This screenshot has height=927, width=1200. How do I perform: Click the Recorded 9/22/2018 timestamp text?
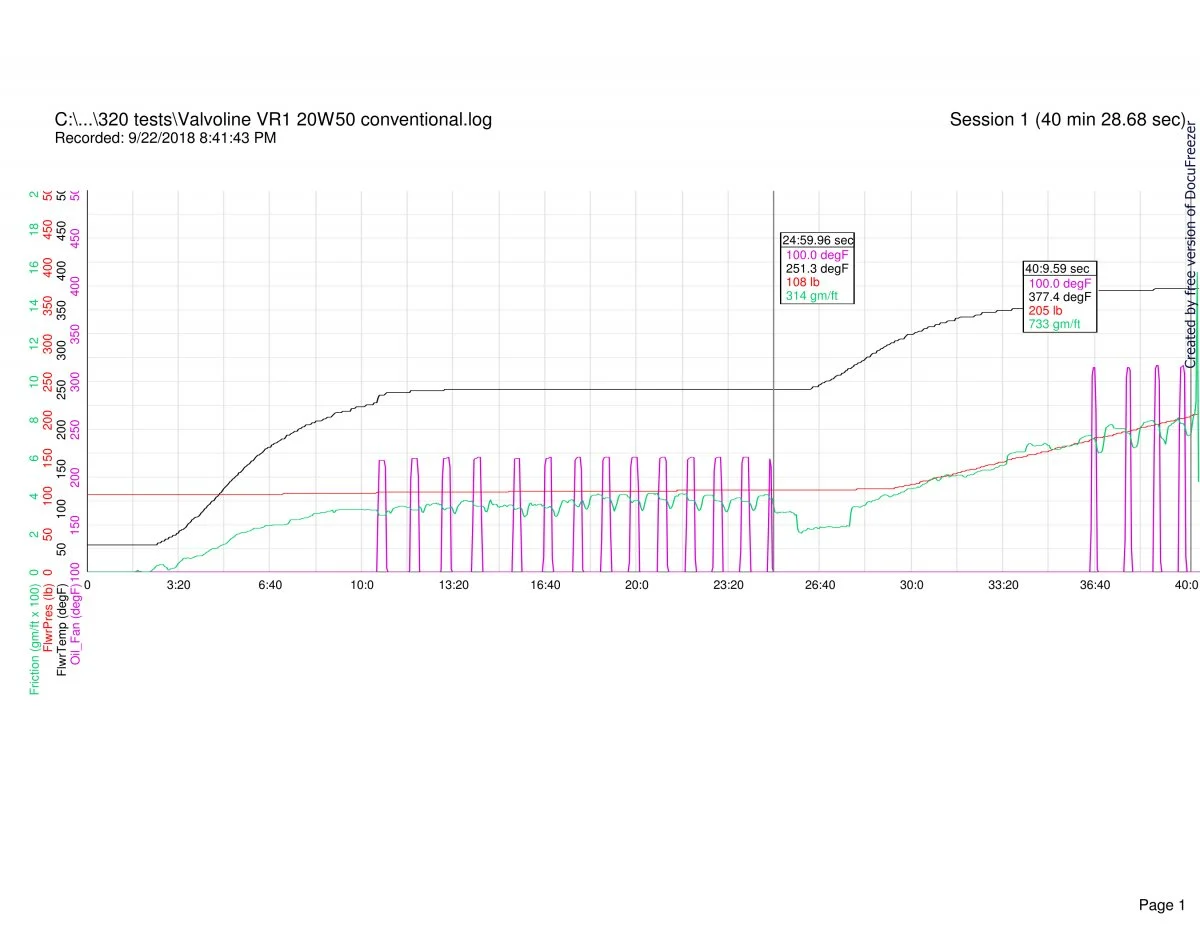click(x=165, y=138)
